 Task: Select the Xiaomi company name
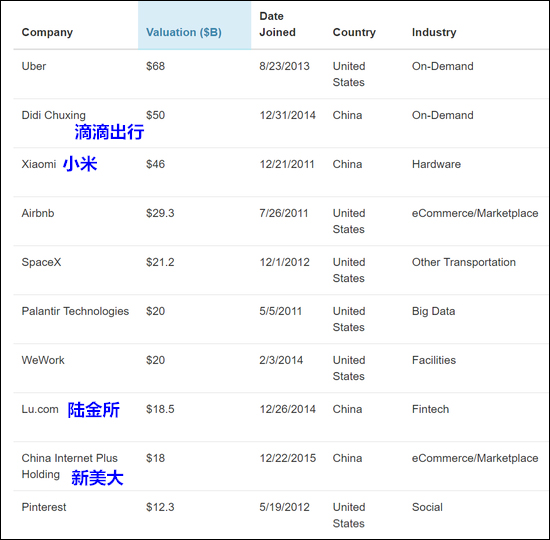39,164
